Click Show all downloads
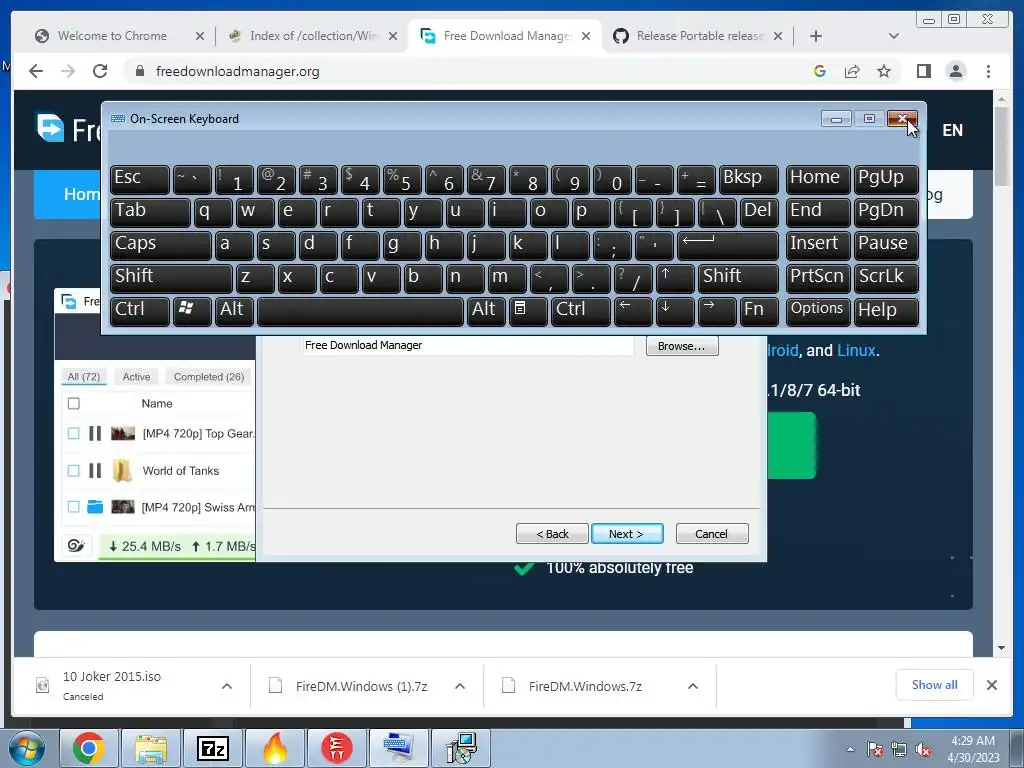This screenshot has width=1024, height=768. point(935,685)
